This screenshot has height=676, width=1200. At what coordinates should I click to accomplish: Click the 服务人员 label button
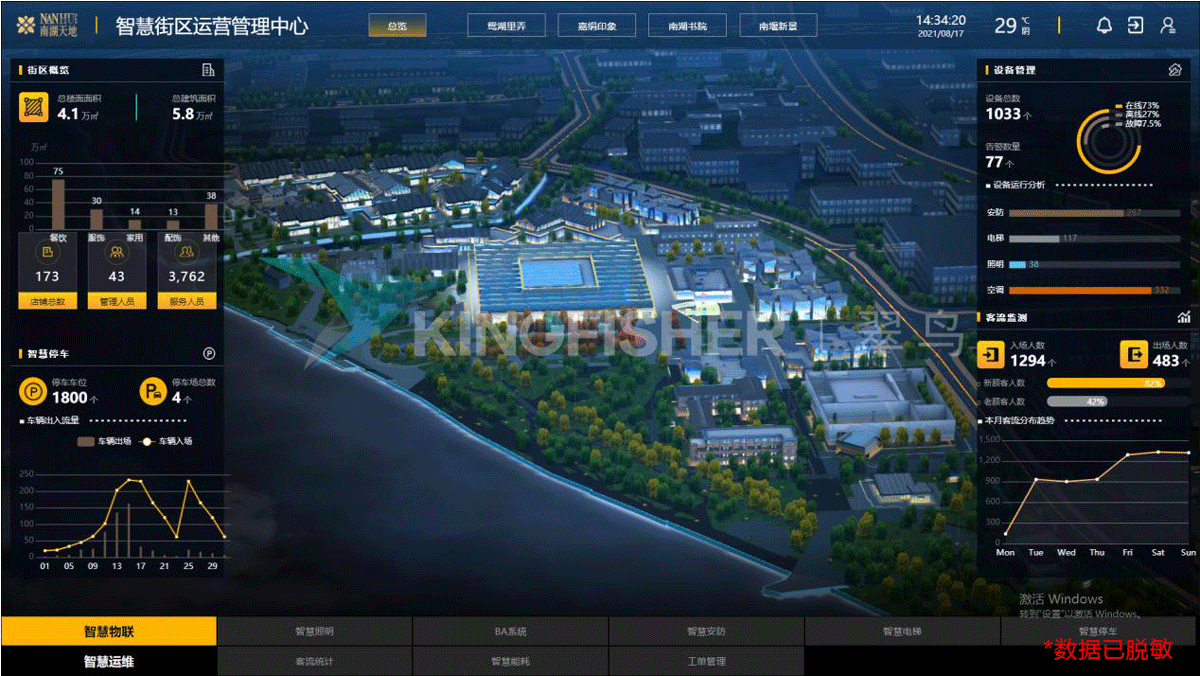(x=187, y=301)
